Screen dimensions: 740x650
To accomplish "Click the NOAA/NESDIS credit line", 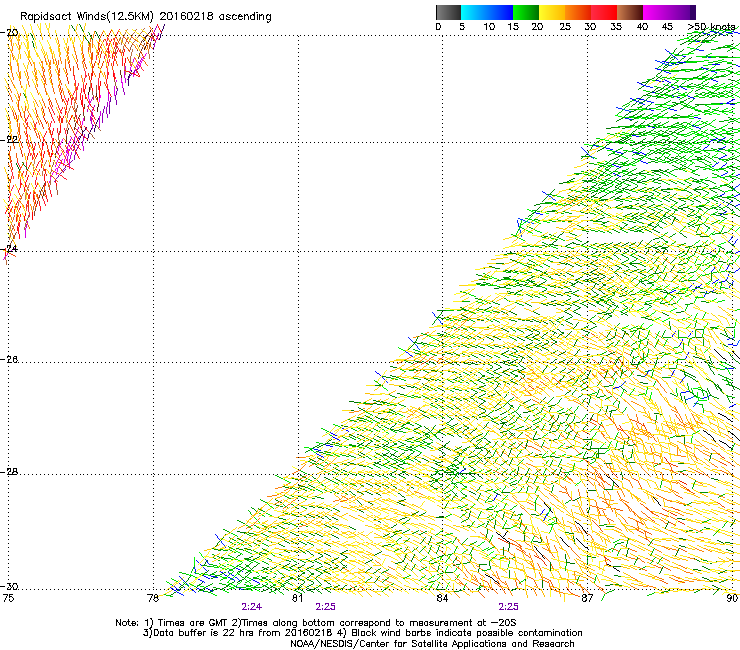I will coord(432,644).
